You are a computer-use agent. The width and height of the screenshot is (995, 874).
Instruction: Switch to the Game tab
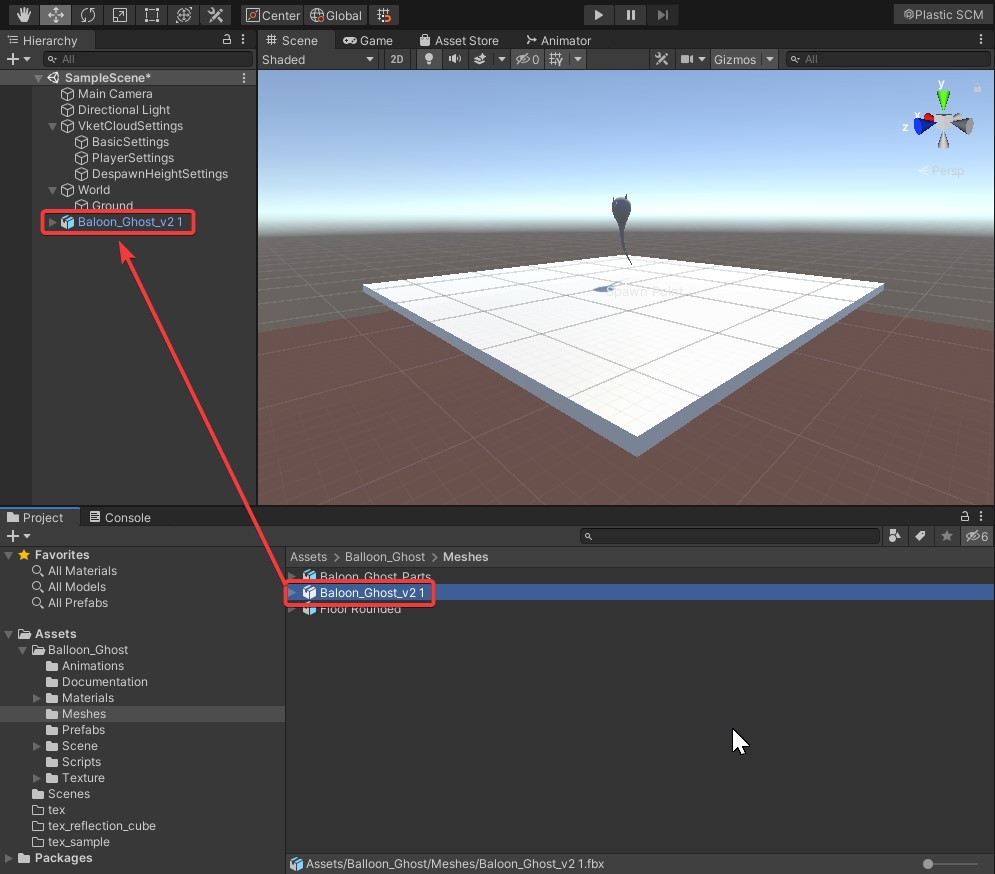pos(368,41)
